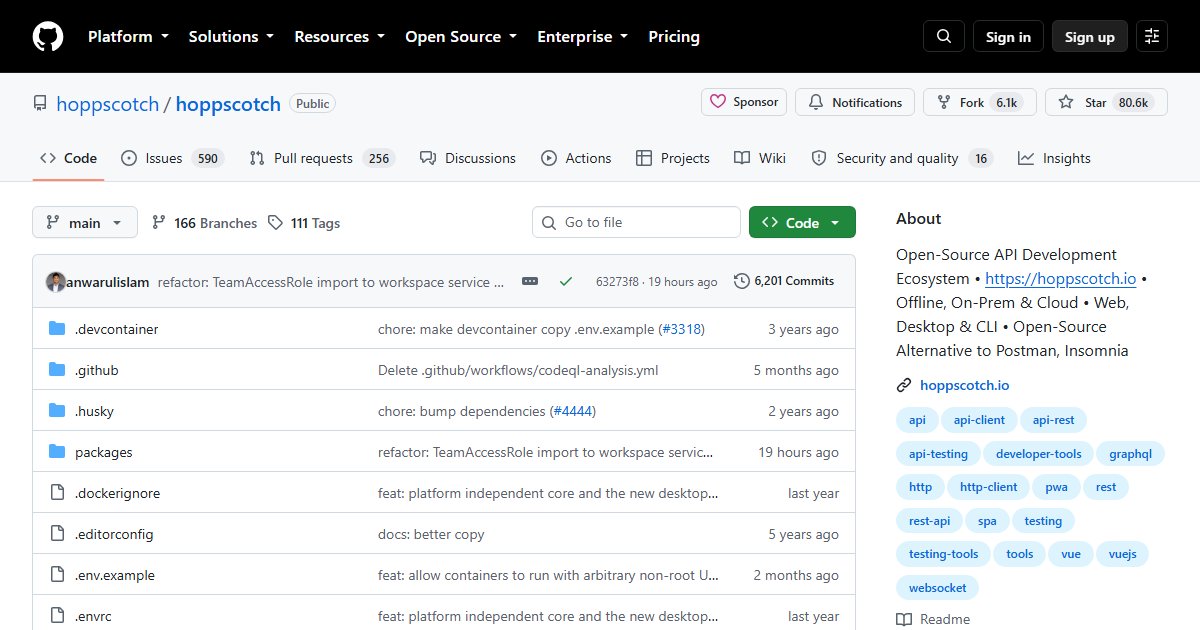View 6,201 Commits history

tap(784, 281)
